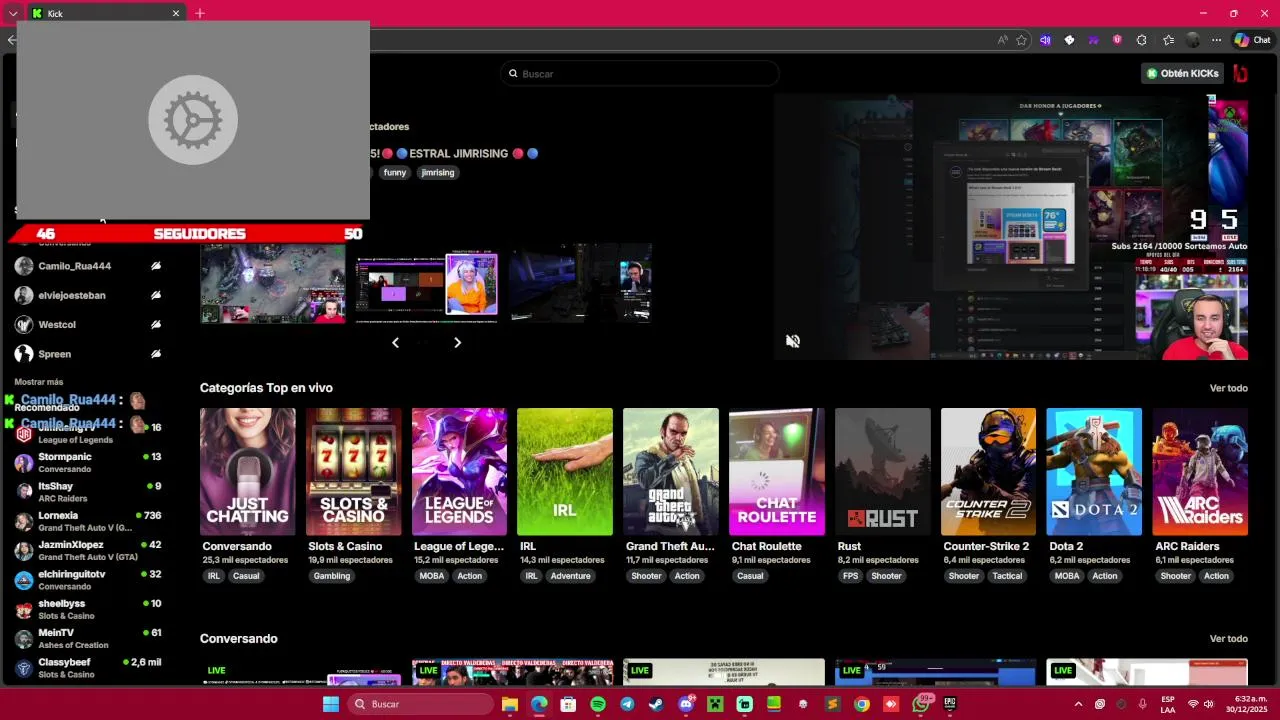Open the Dota 2 category thumbnail
1280x720 pixels.
[1094, 471]
